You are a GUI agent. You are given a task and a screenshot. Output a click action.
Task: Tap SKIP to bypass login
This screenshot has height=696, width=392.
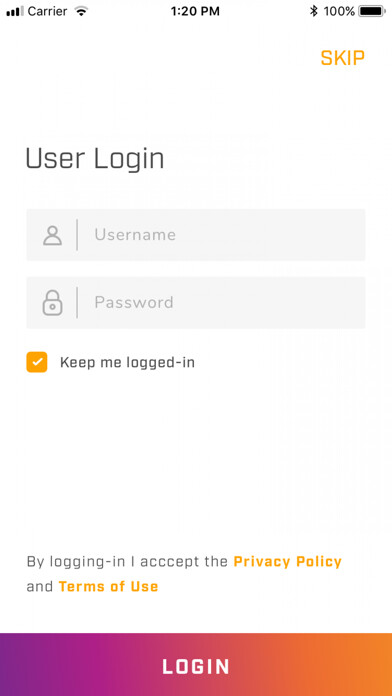[343, 58]
